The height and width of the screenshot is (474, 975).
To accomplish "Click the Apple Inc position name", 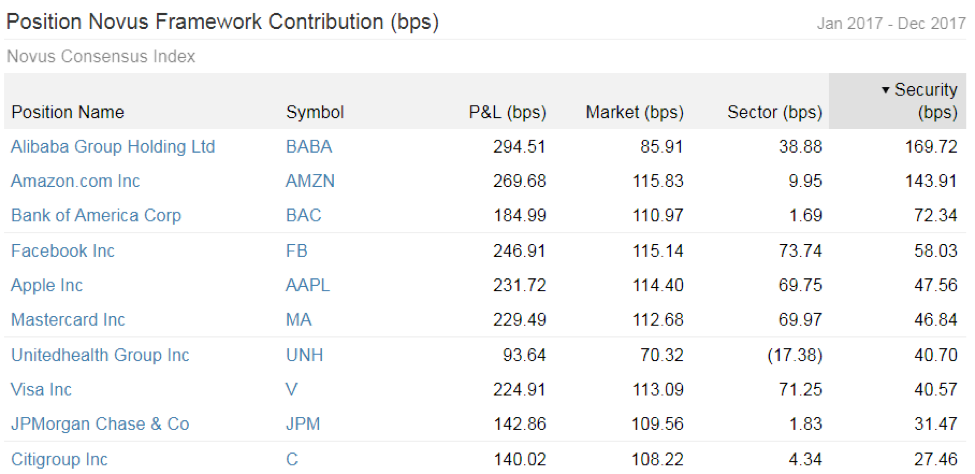I will 47,286.
